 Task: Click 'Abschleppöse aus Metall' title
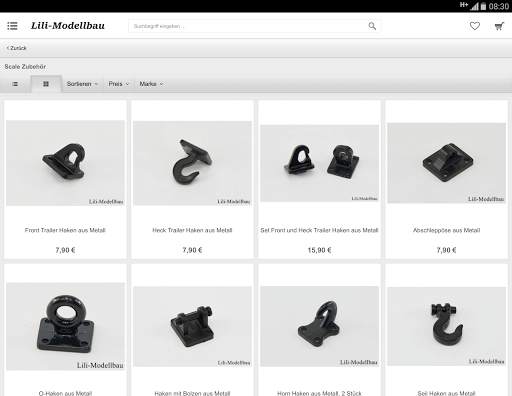tap(446, 230)
